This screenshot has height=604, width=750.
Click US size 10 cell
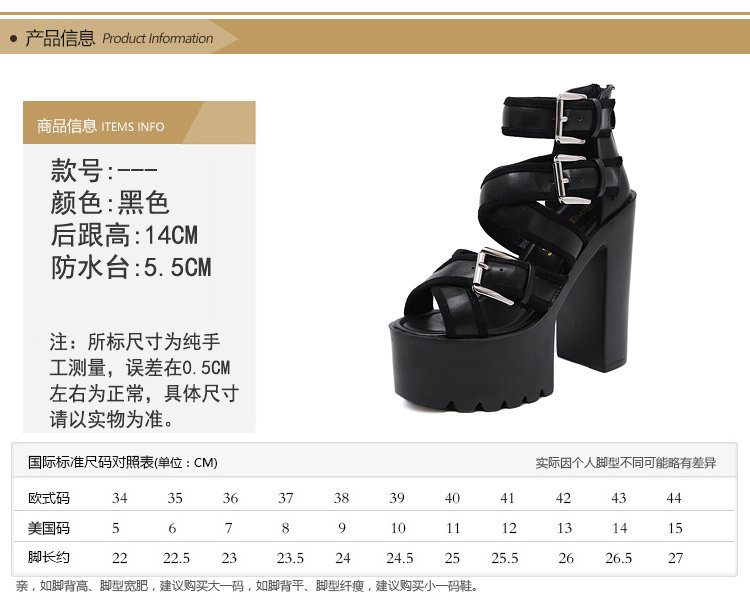pyautogui.click(x=398, y=528)
